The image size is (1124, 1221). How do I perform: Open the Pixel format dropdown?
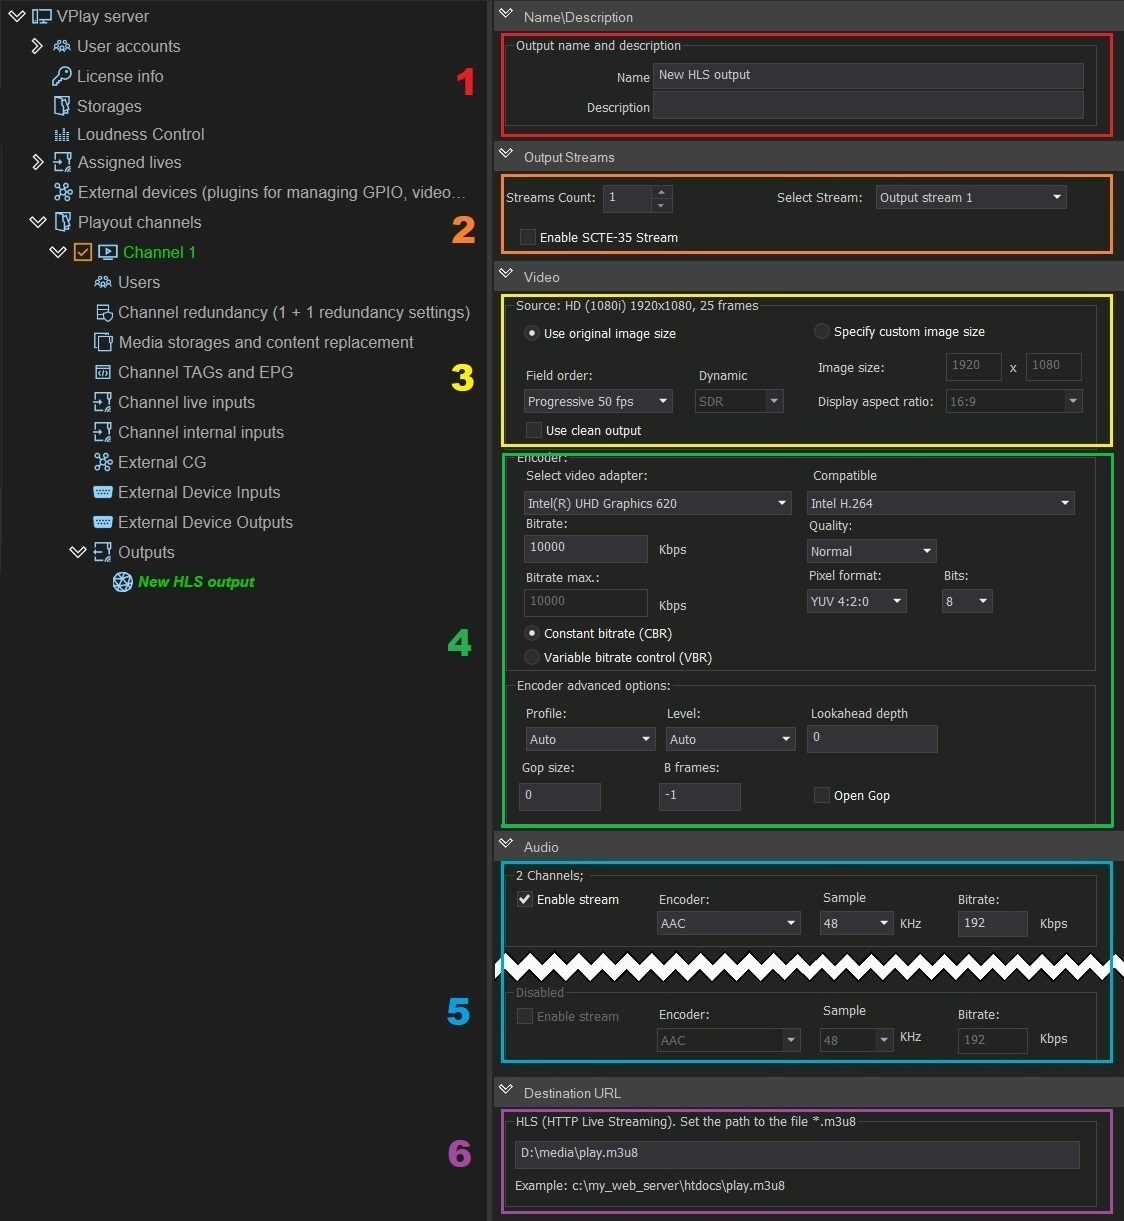pos(857,601)
